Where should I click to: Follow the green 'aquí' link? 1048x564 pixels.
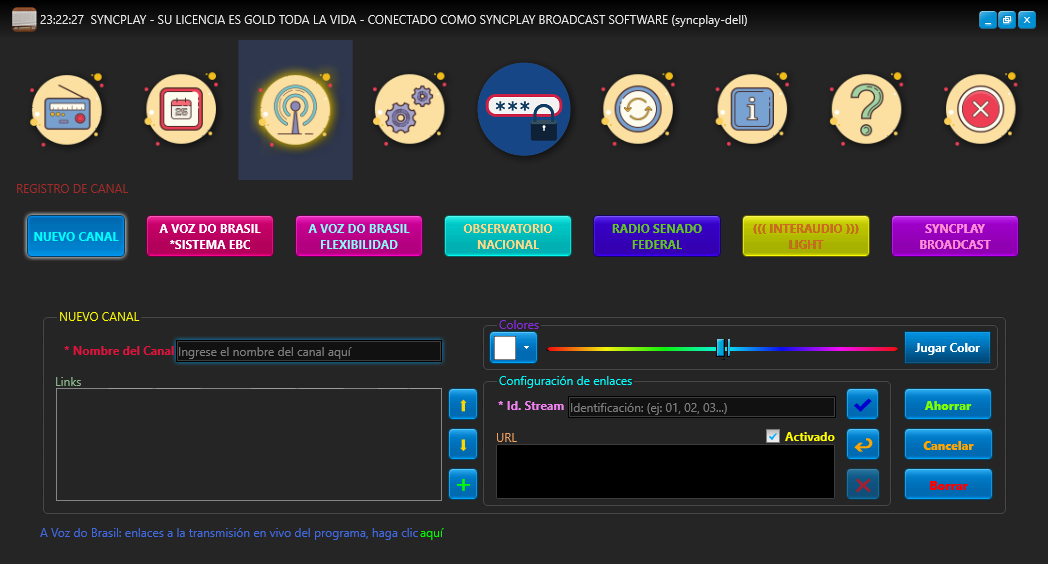(x=432, y=533)
